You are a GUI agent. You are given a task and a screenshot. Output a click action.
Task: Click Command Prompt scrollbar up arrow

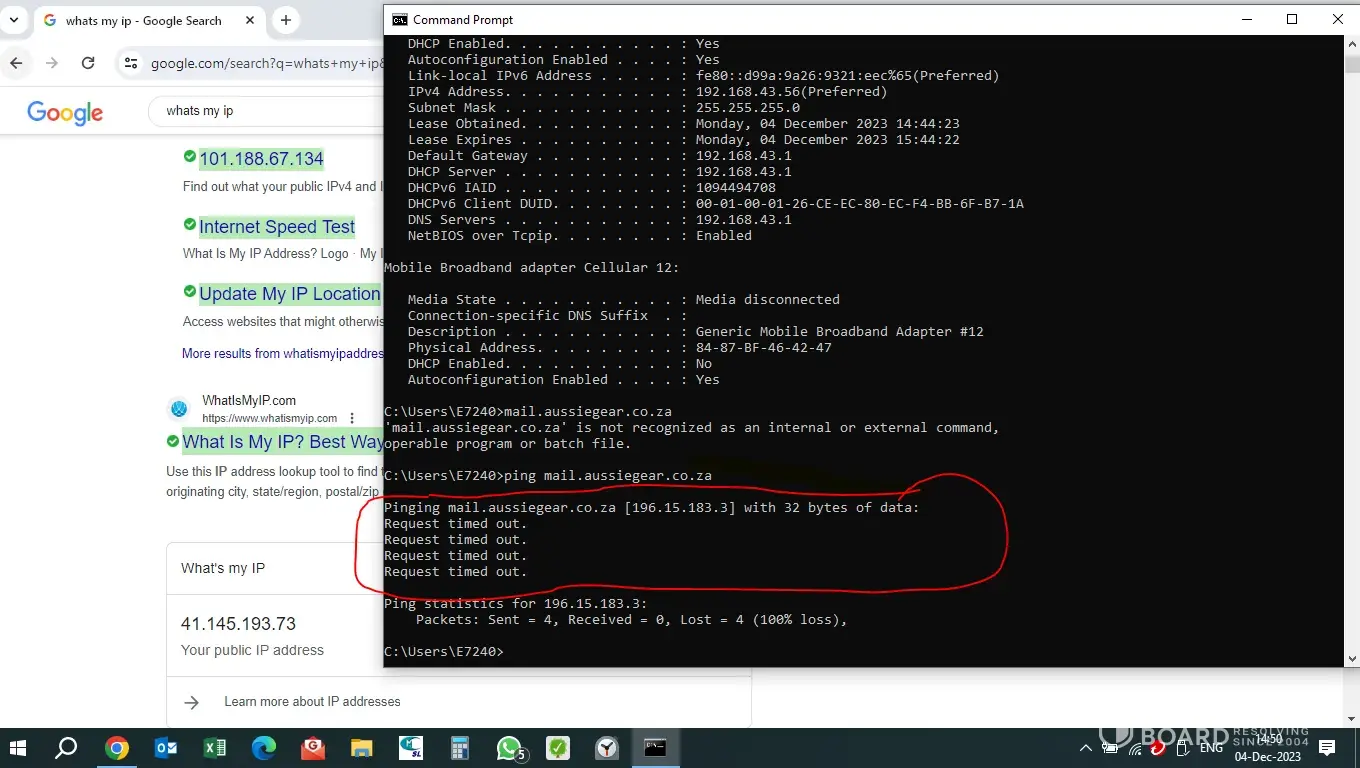(1352, 45)
